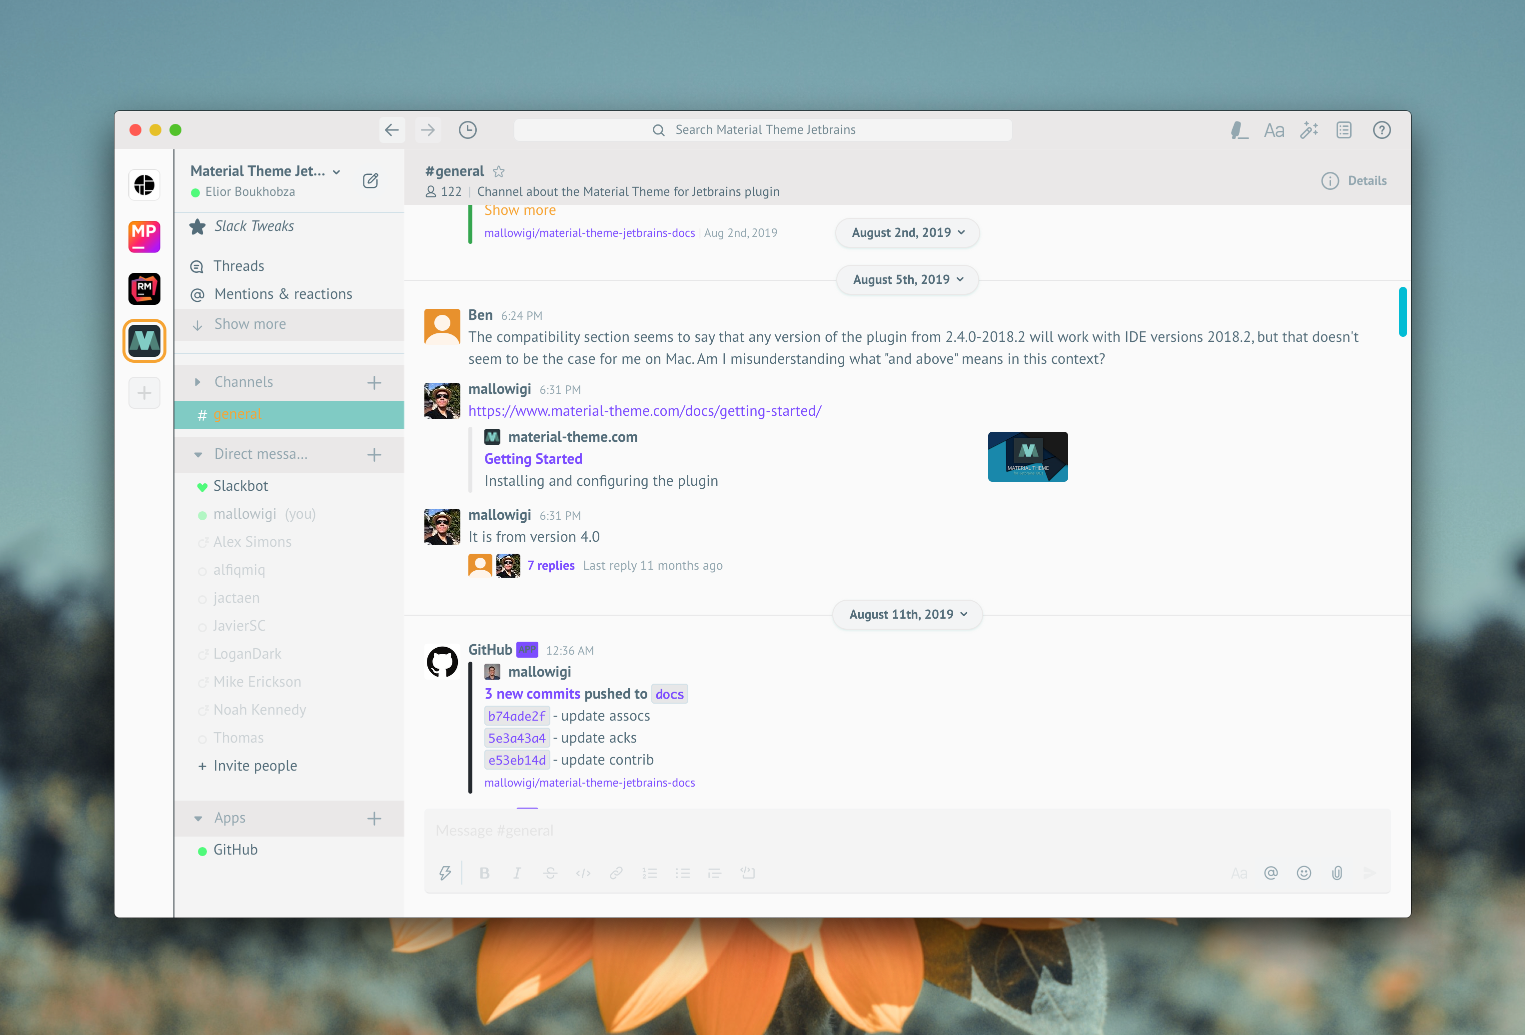Image resolution: width=1525 pixels, height=1035 pixels.
Task: Click the docs branch tag
Action: pos(670,694)
